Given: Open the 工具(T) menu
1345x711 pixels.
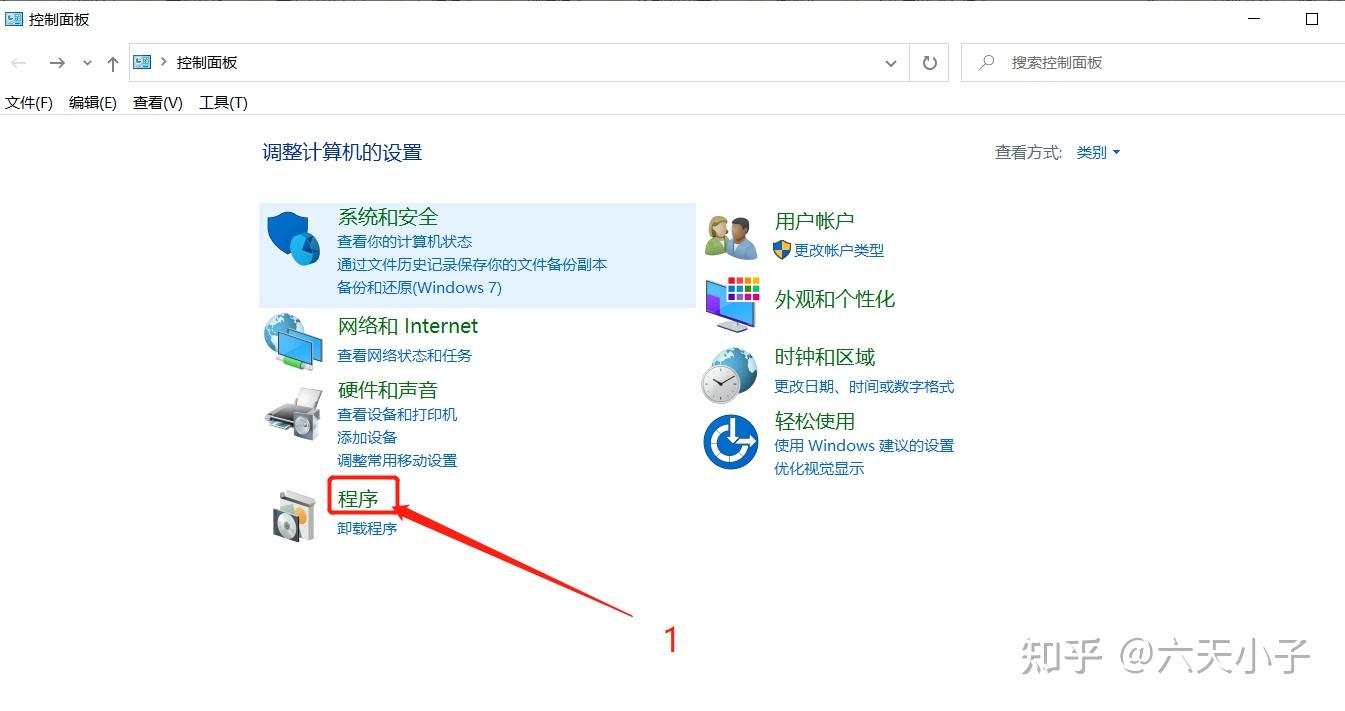Looking at the screenshot, I should coord(224,103).
